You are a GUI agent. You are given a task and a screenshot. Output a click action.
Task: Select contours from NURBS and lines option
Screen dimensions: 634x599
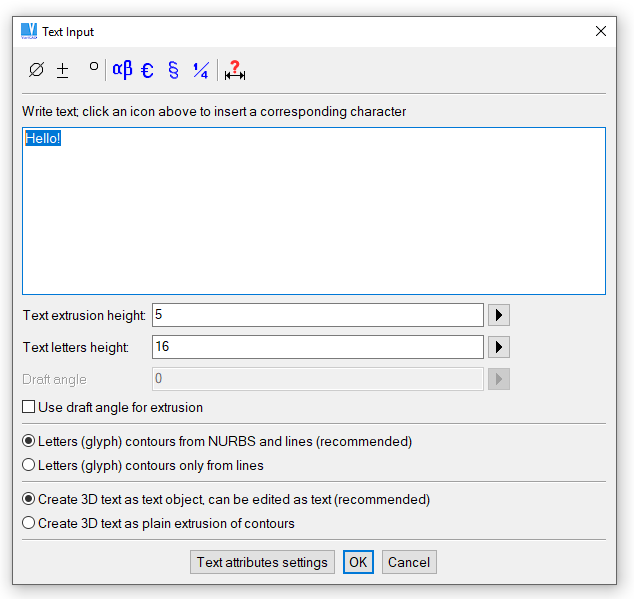pyautogui.click(x=29, y=441)
